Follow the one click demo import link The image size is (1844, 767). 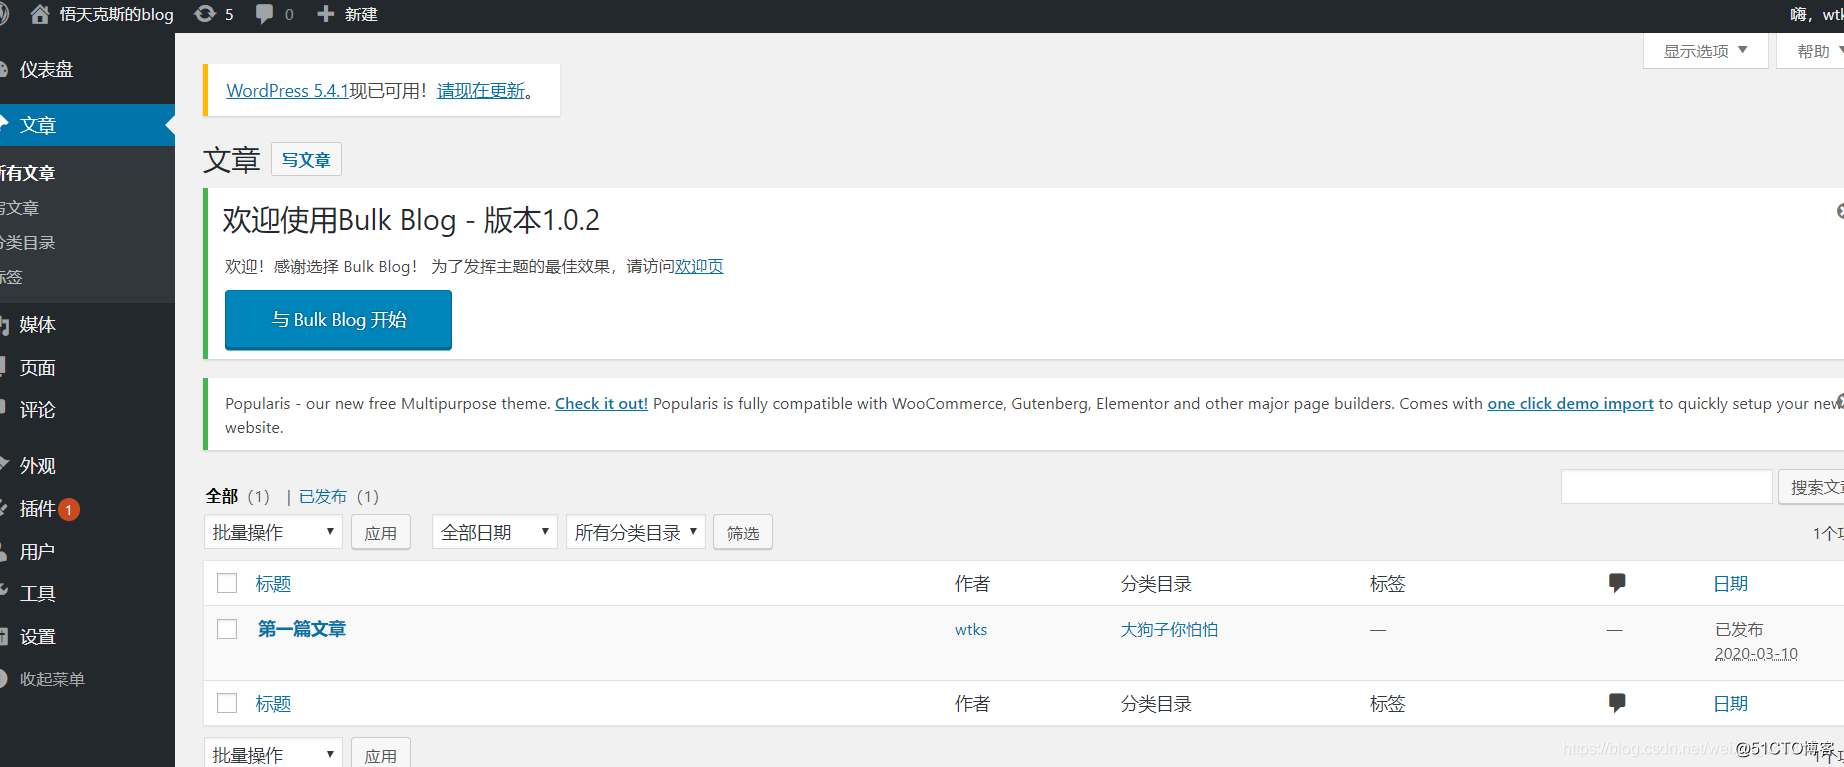(x=1570, y=403)
